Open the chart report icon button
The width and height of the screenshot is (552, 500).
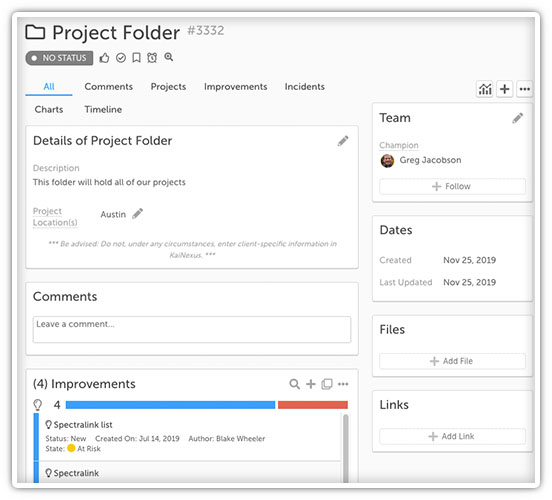pos(485,89)
